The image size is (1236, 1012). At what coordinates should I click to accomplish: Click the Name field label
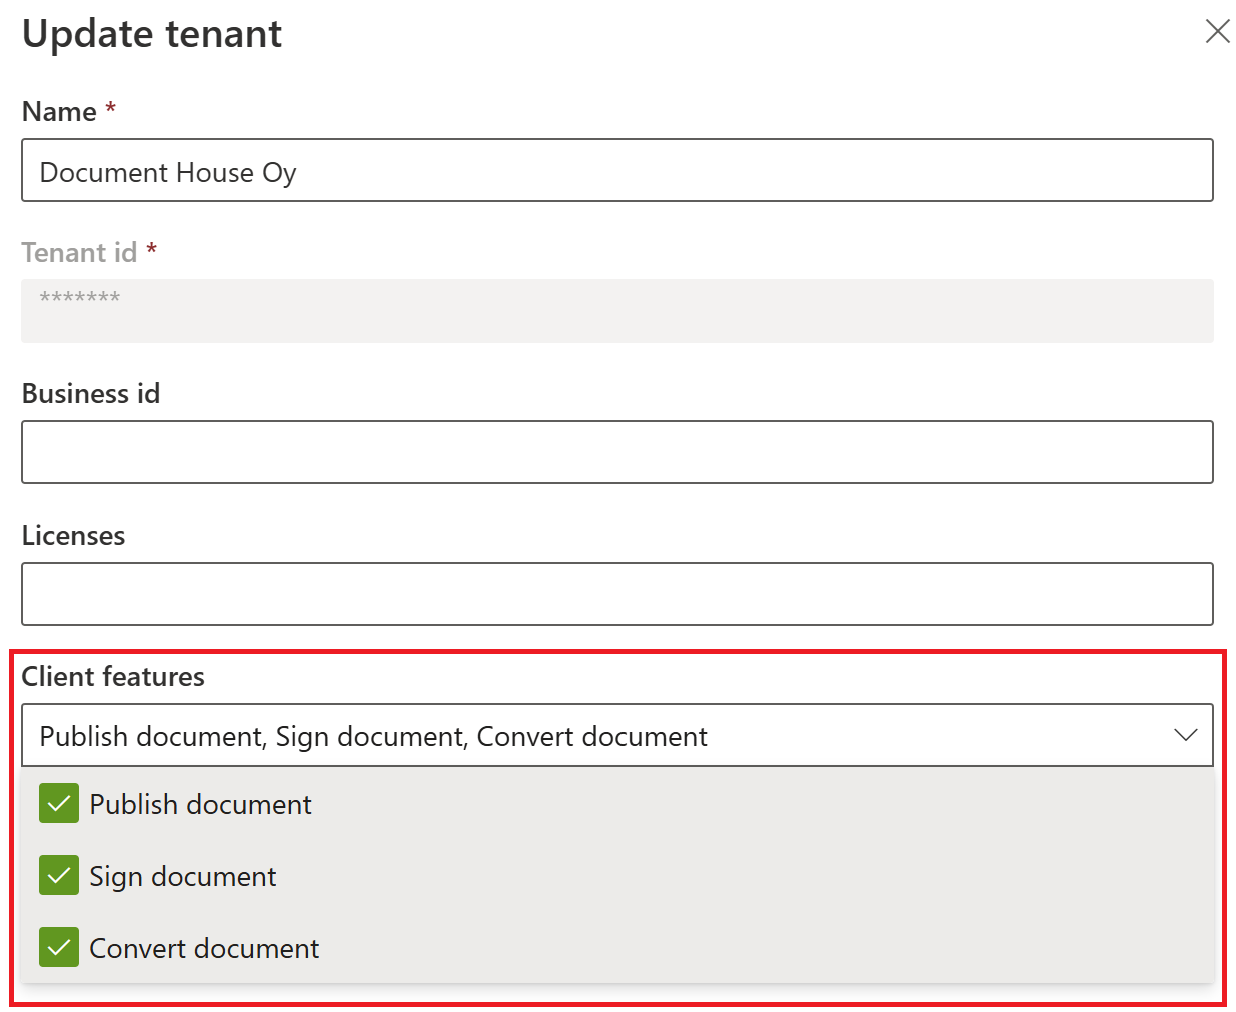coord(59,112)
